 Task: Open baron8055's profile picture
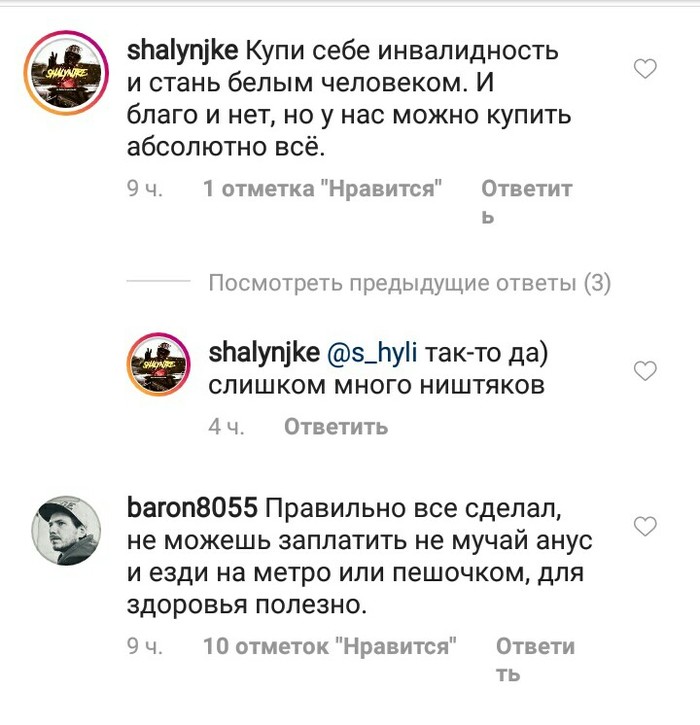coord(66,530)
